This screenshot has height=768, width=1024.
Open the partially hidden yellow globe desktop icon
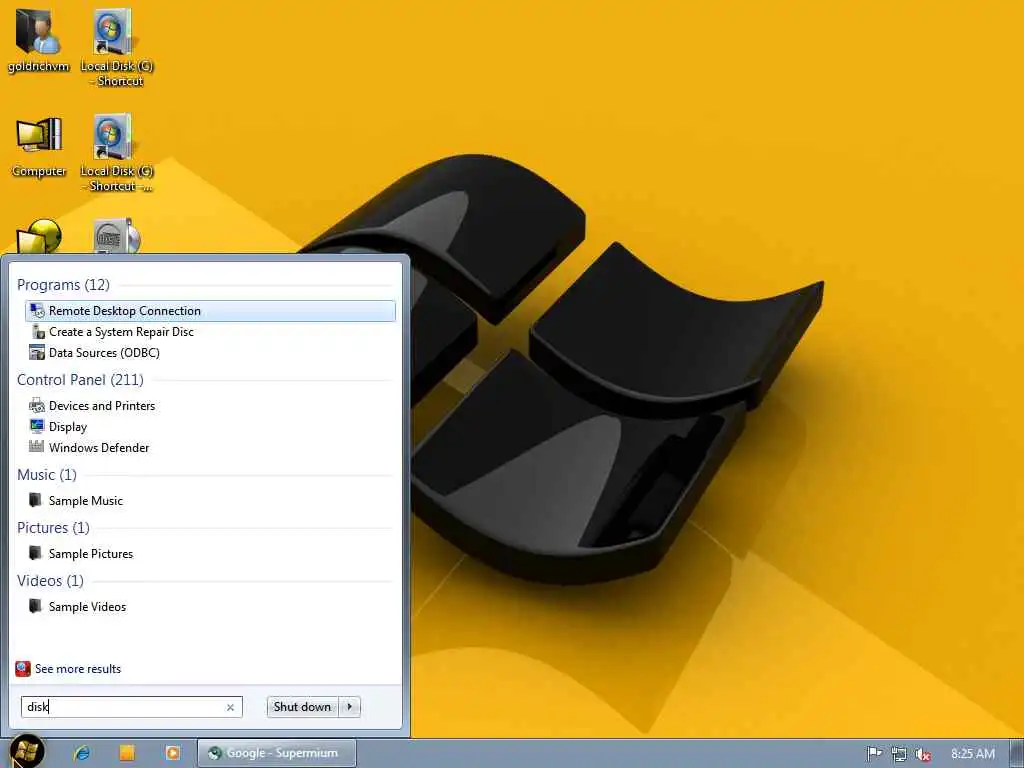point(39,236)
